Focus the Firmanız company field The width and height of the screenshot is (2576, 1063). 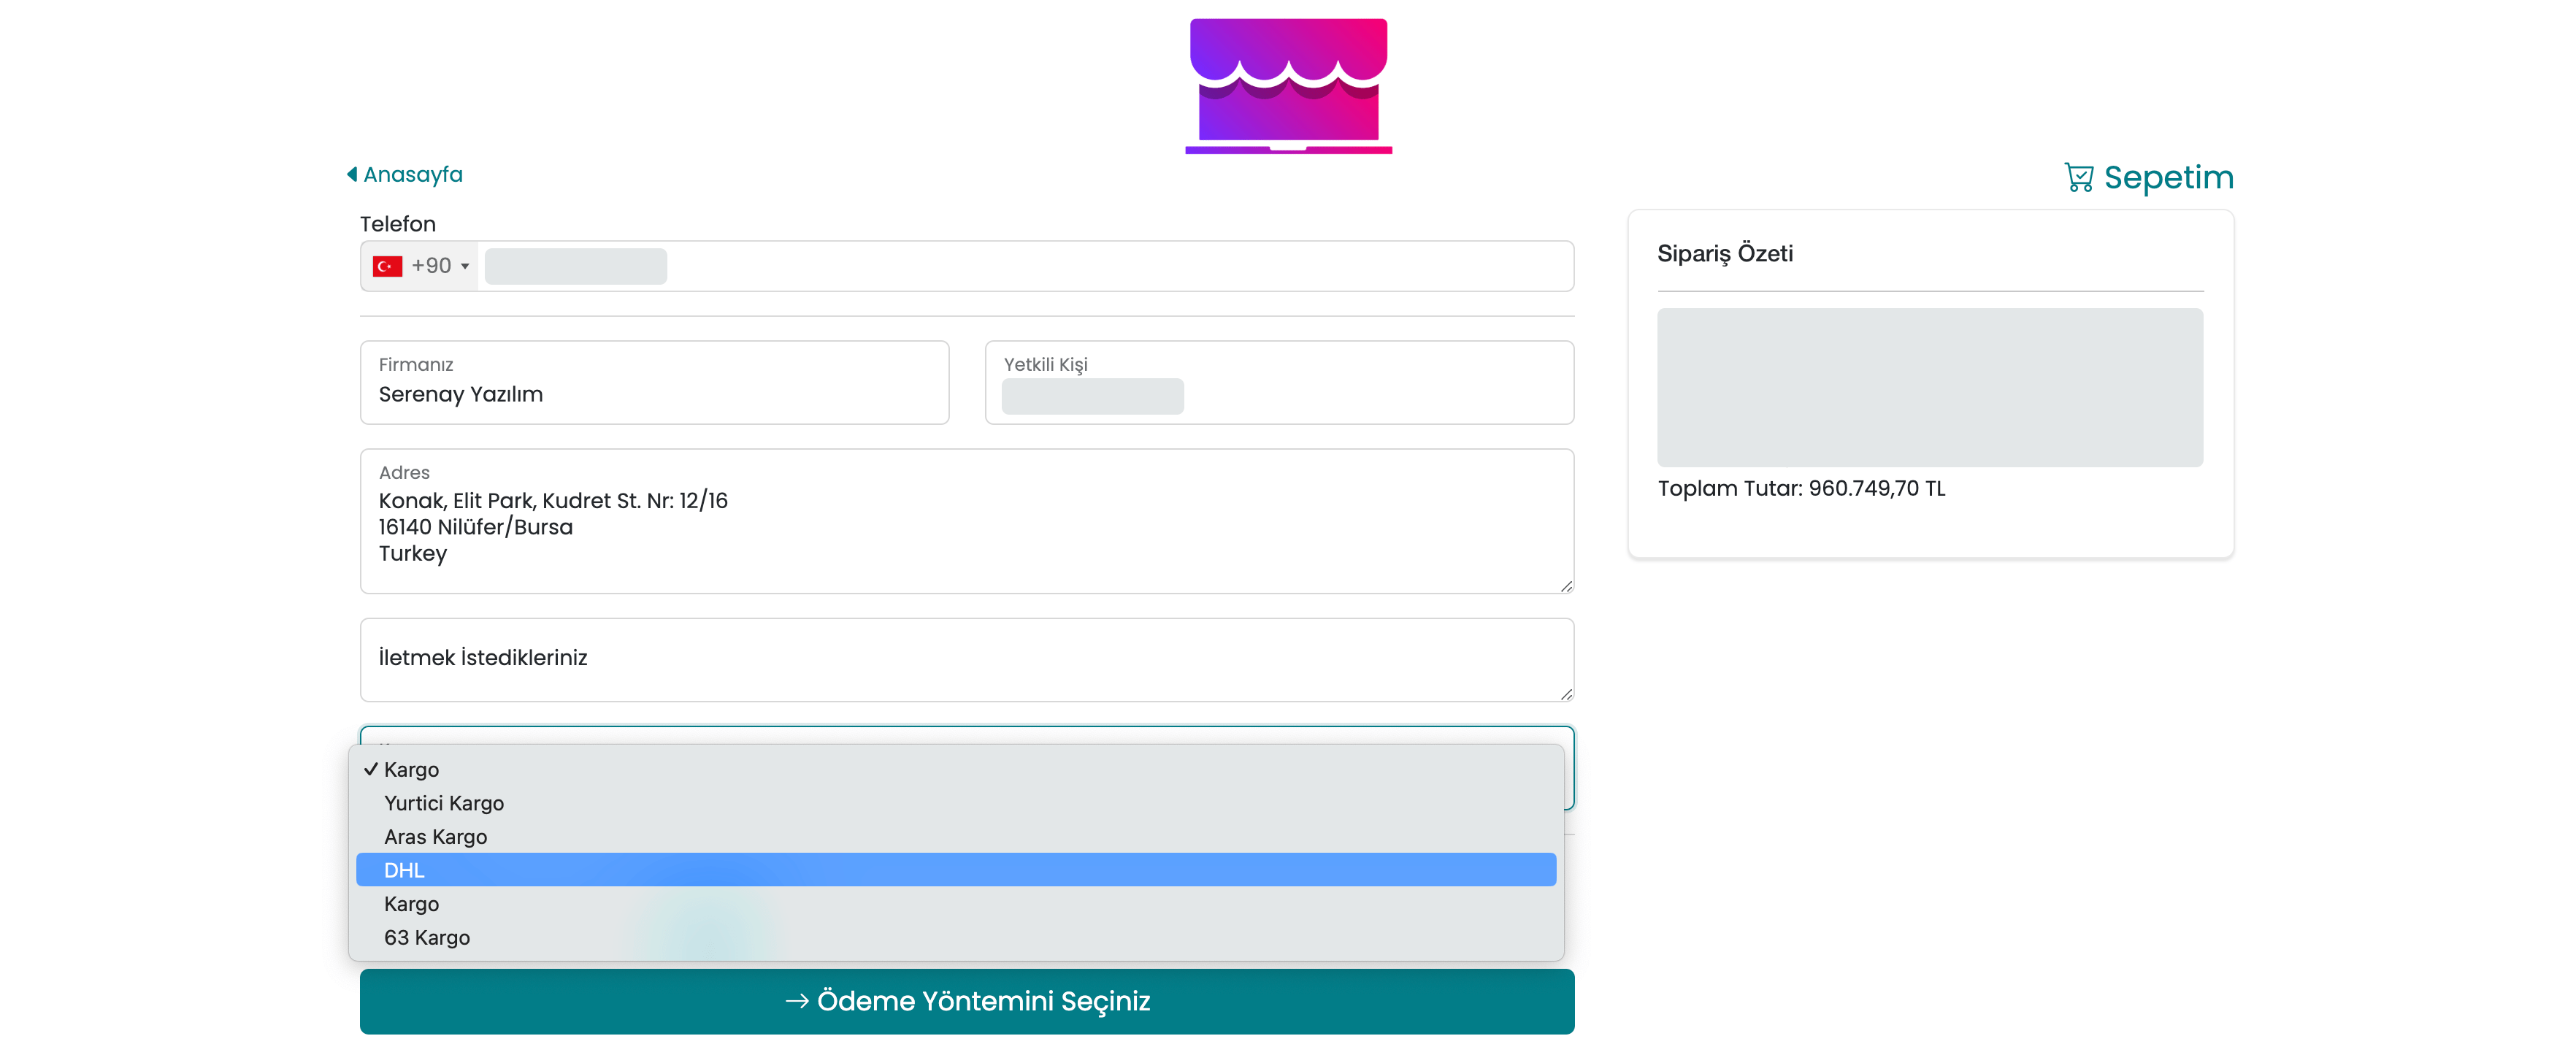tap(654, 394)
